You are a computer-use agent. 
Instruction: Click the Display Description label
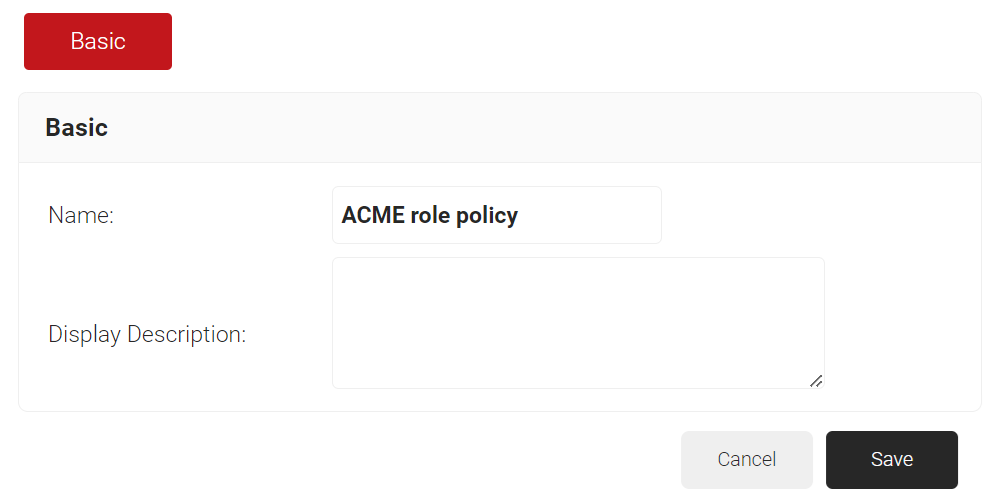coord(147,334)
